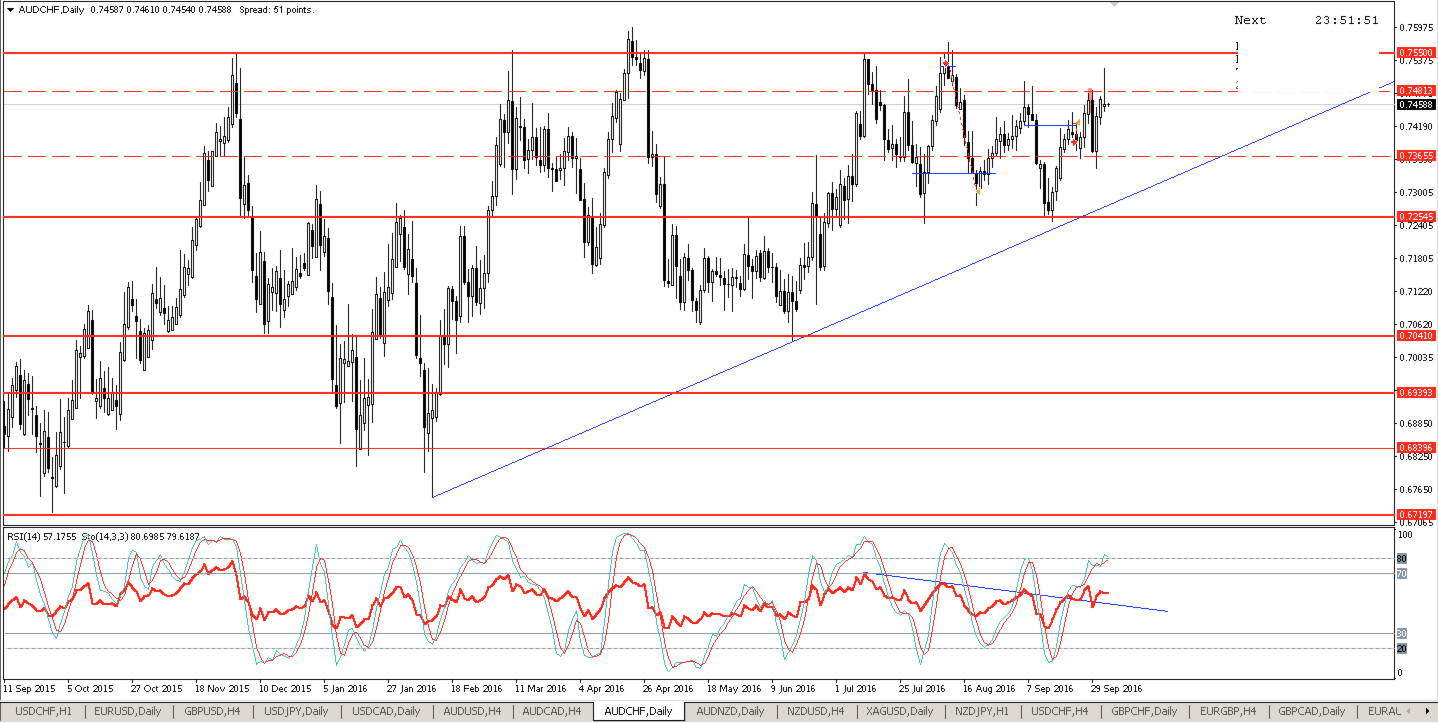
Task: Click the 0.73655 red price label
Action: pos(1416,156)
